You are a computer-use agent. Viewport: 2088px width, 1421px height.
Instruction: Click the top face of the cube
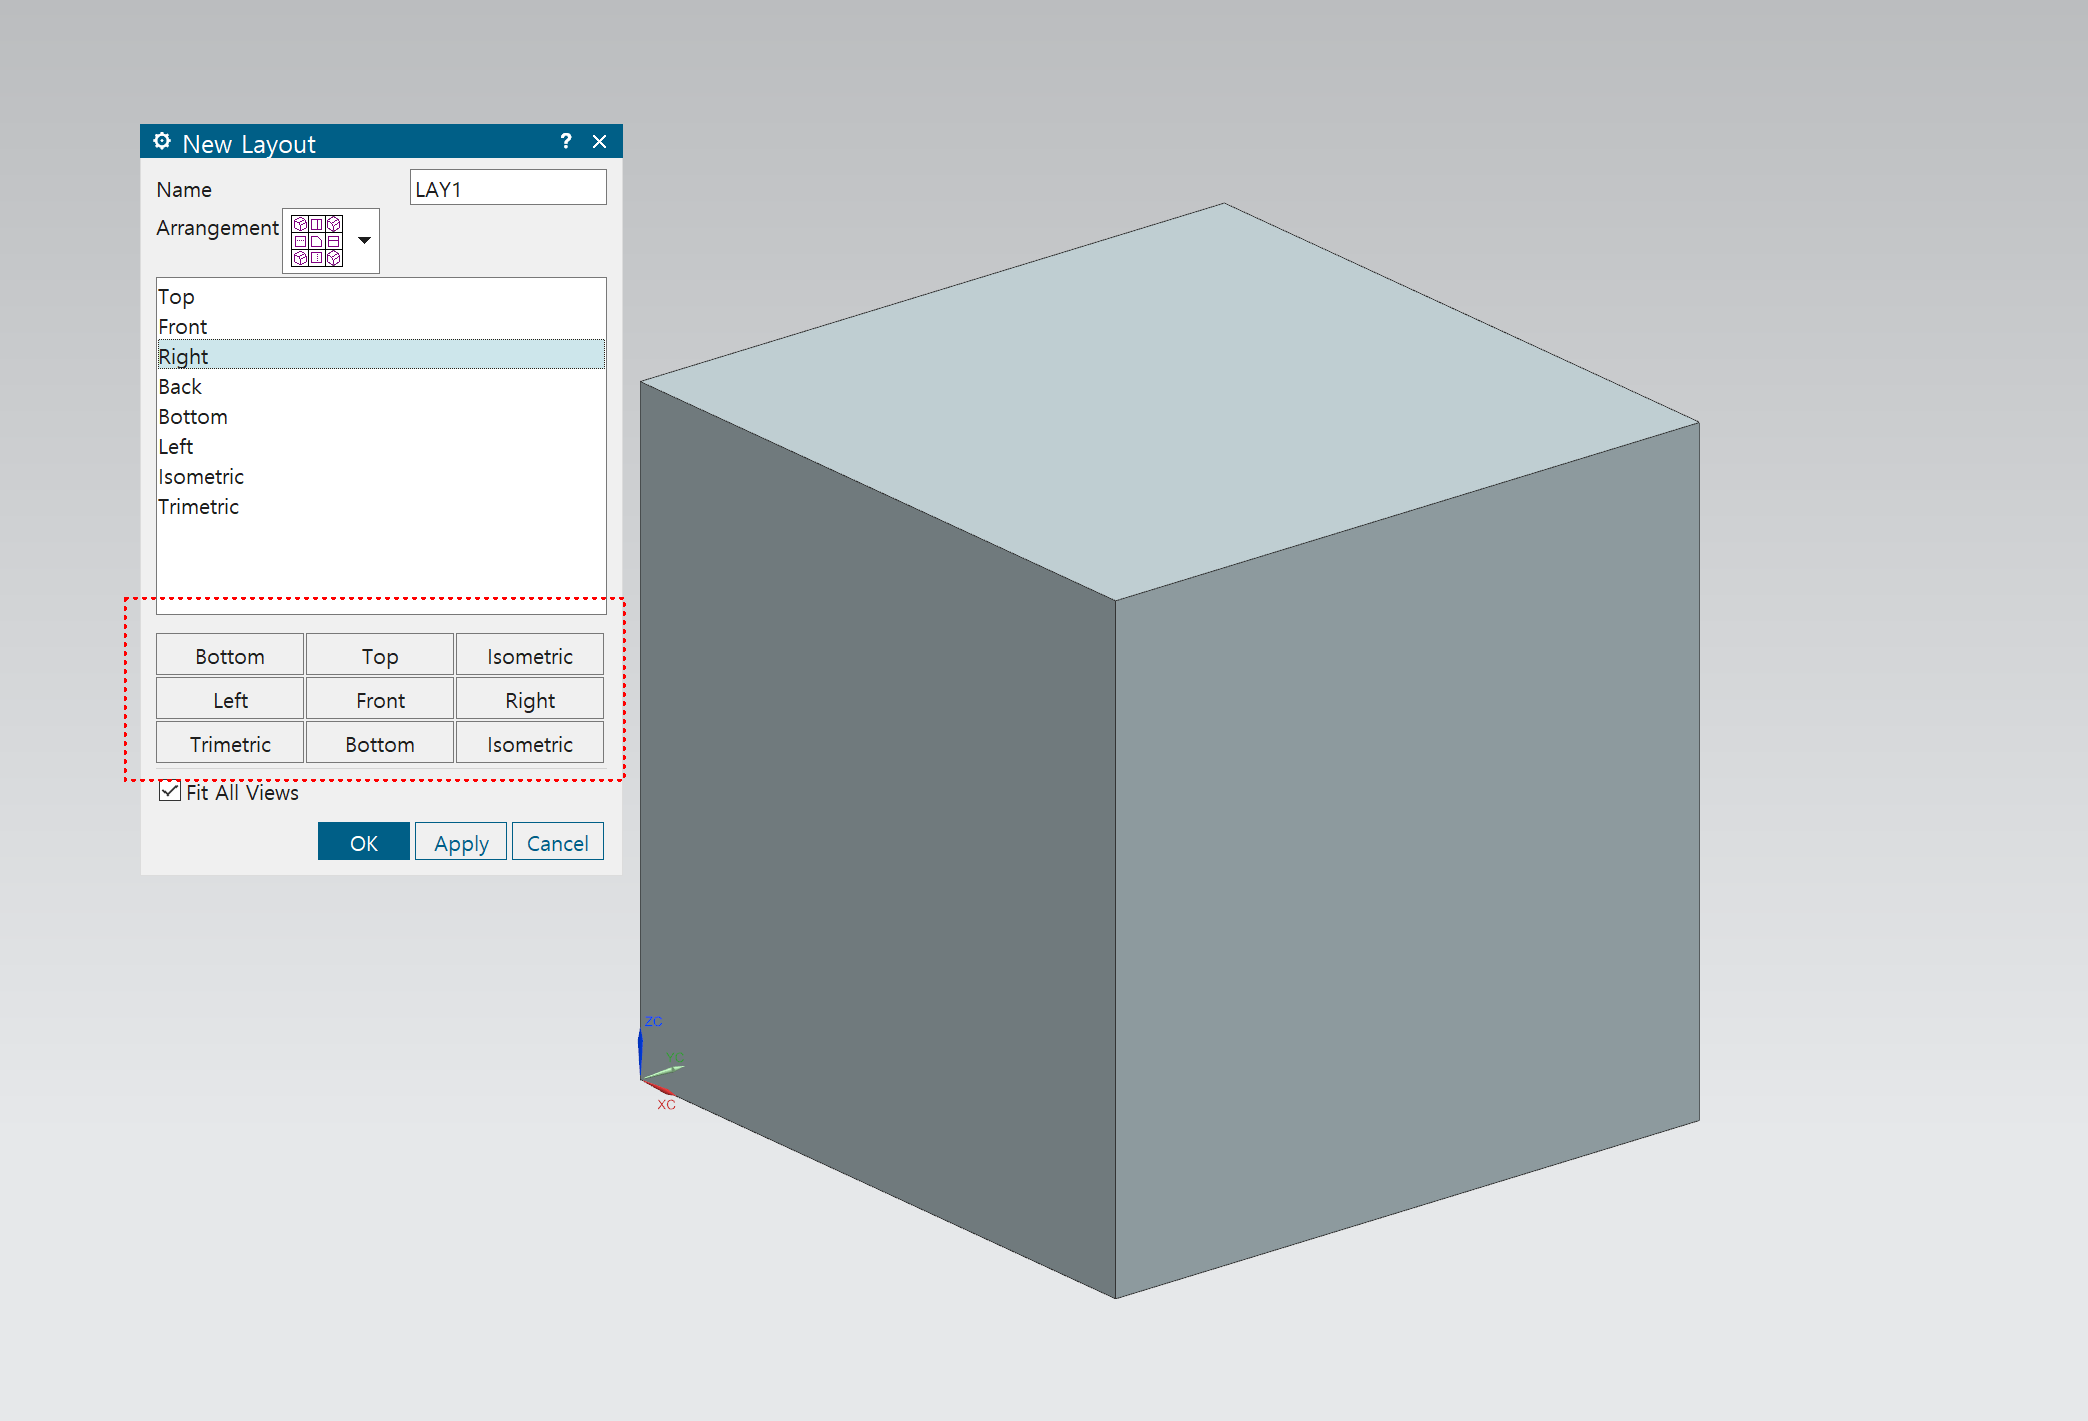tap(1170, 400)
